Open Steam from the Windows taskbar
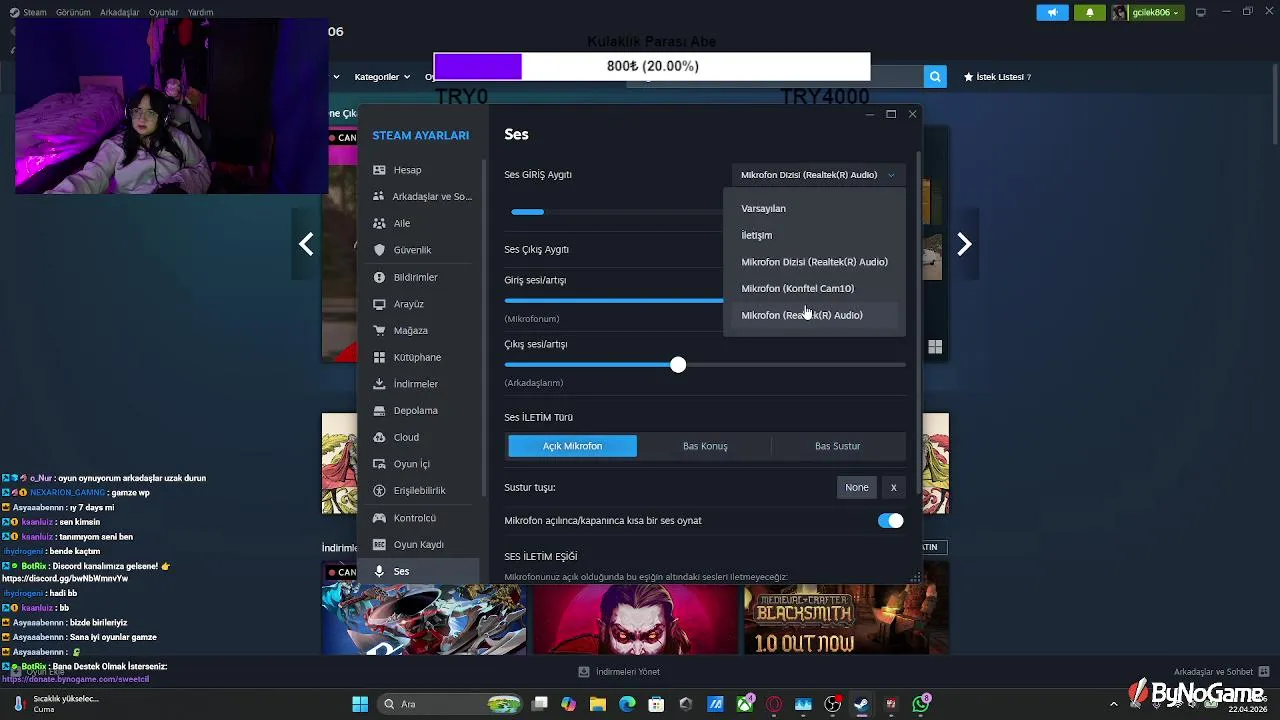The image size is (1280, 720). (x=861, y=704)
